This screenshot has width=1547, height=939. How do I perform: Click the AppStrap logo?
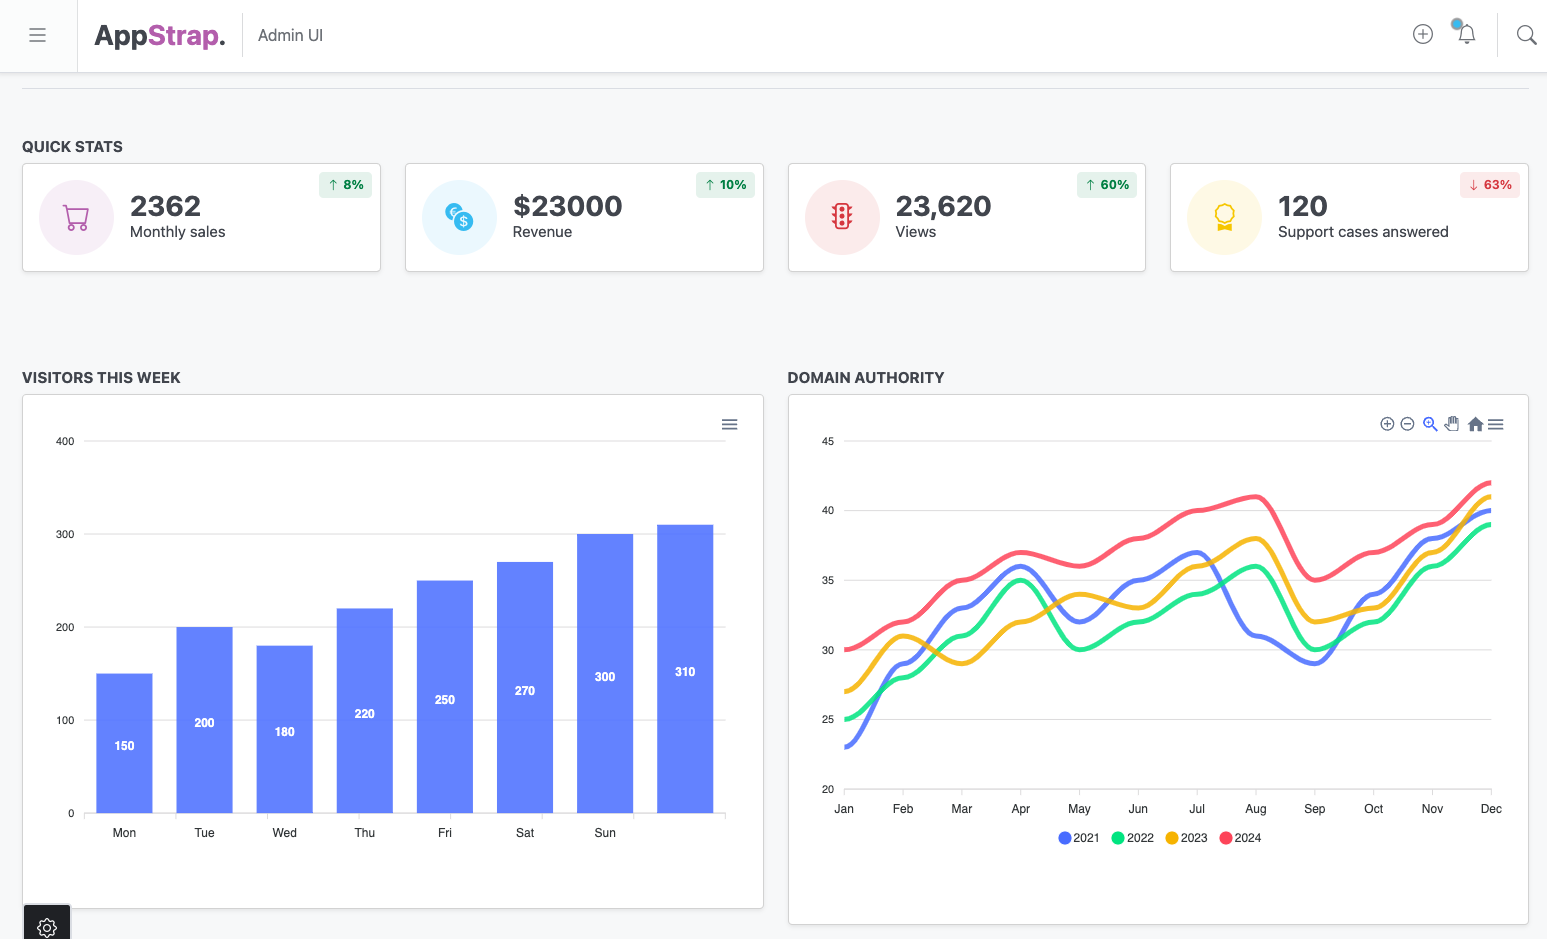point(160,36)
